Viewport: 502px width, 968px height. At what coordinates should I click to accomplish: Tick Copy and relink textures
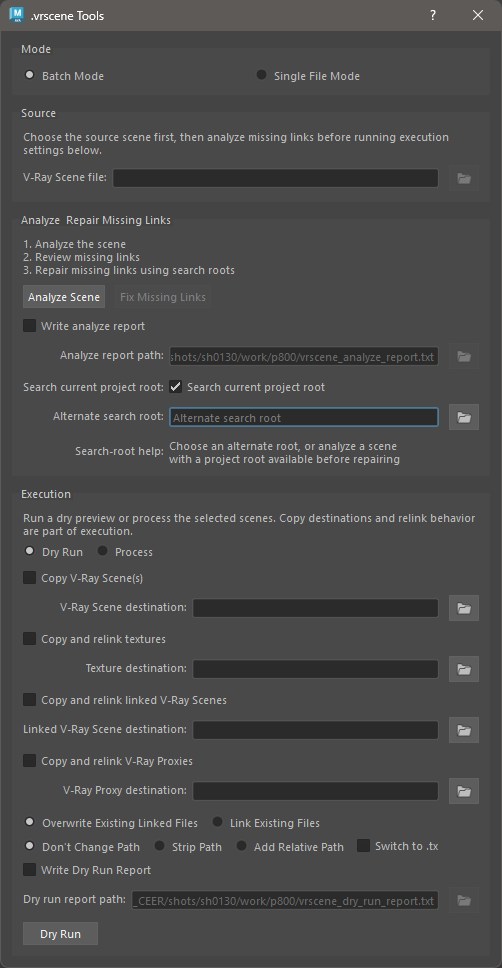pyautogui.click(x=30, y=639)
